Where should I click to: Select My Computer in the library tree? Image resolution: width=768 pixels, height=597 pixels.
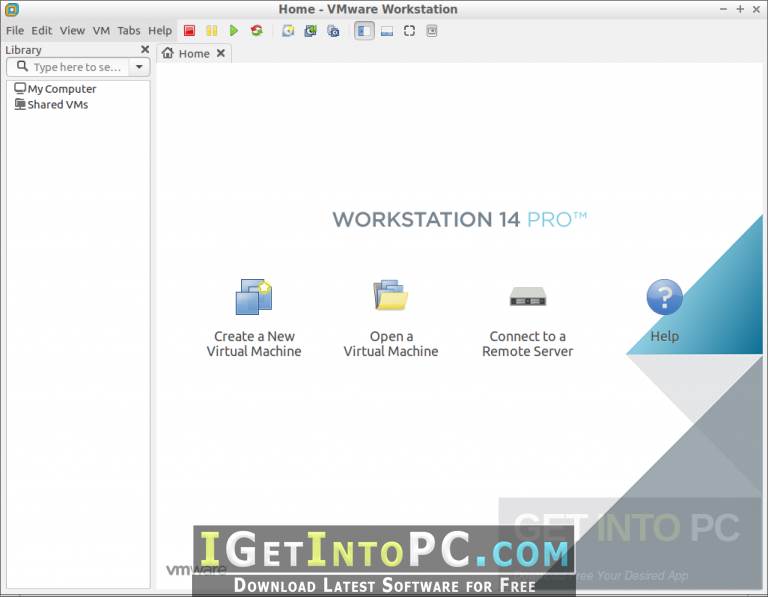(55, 89)
